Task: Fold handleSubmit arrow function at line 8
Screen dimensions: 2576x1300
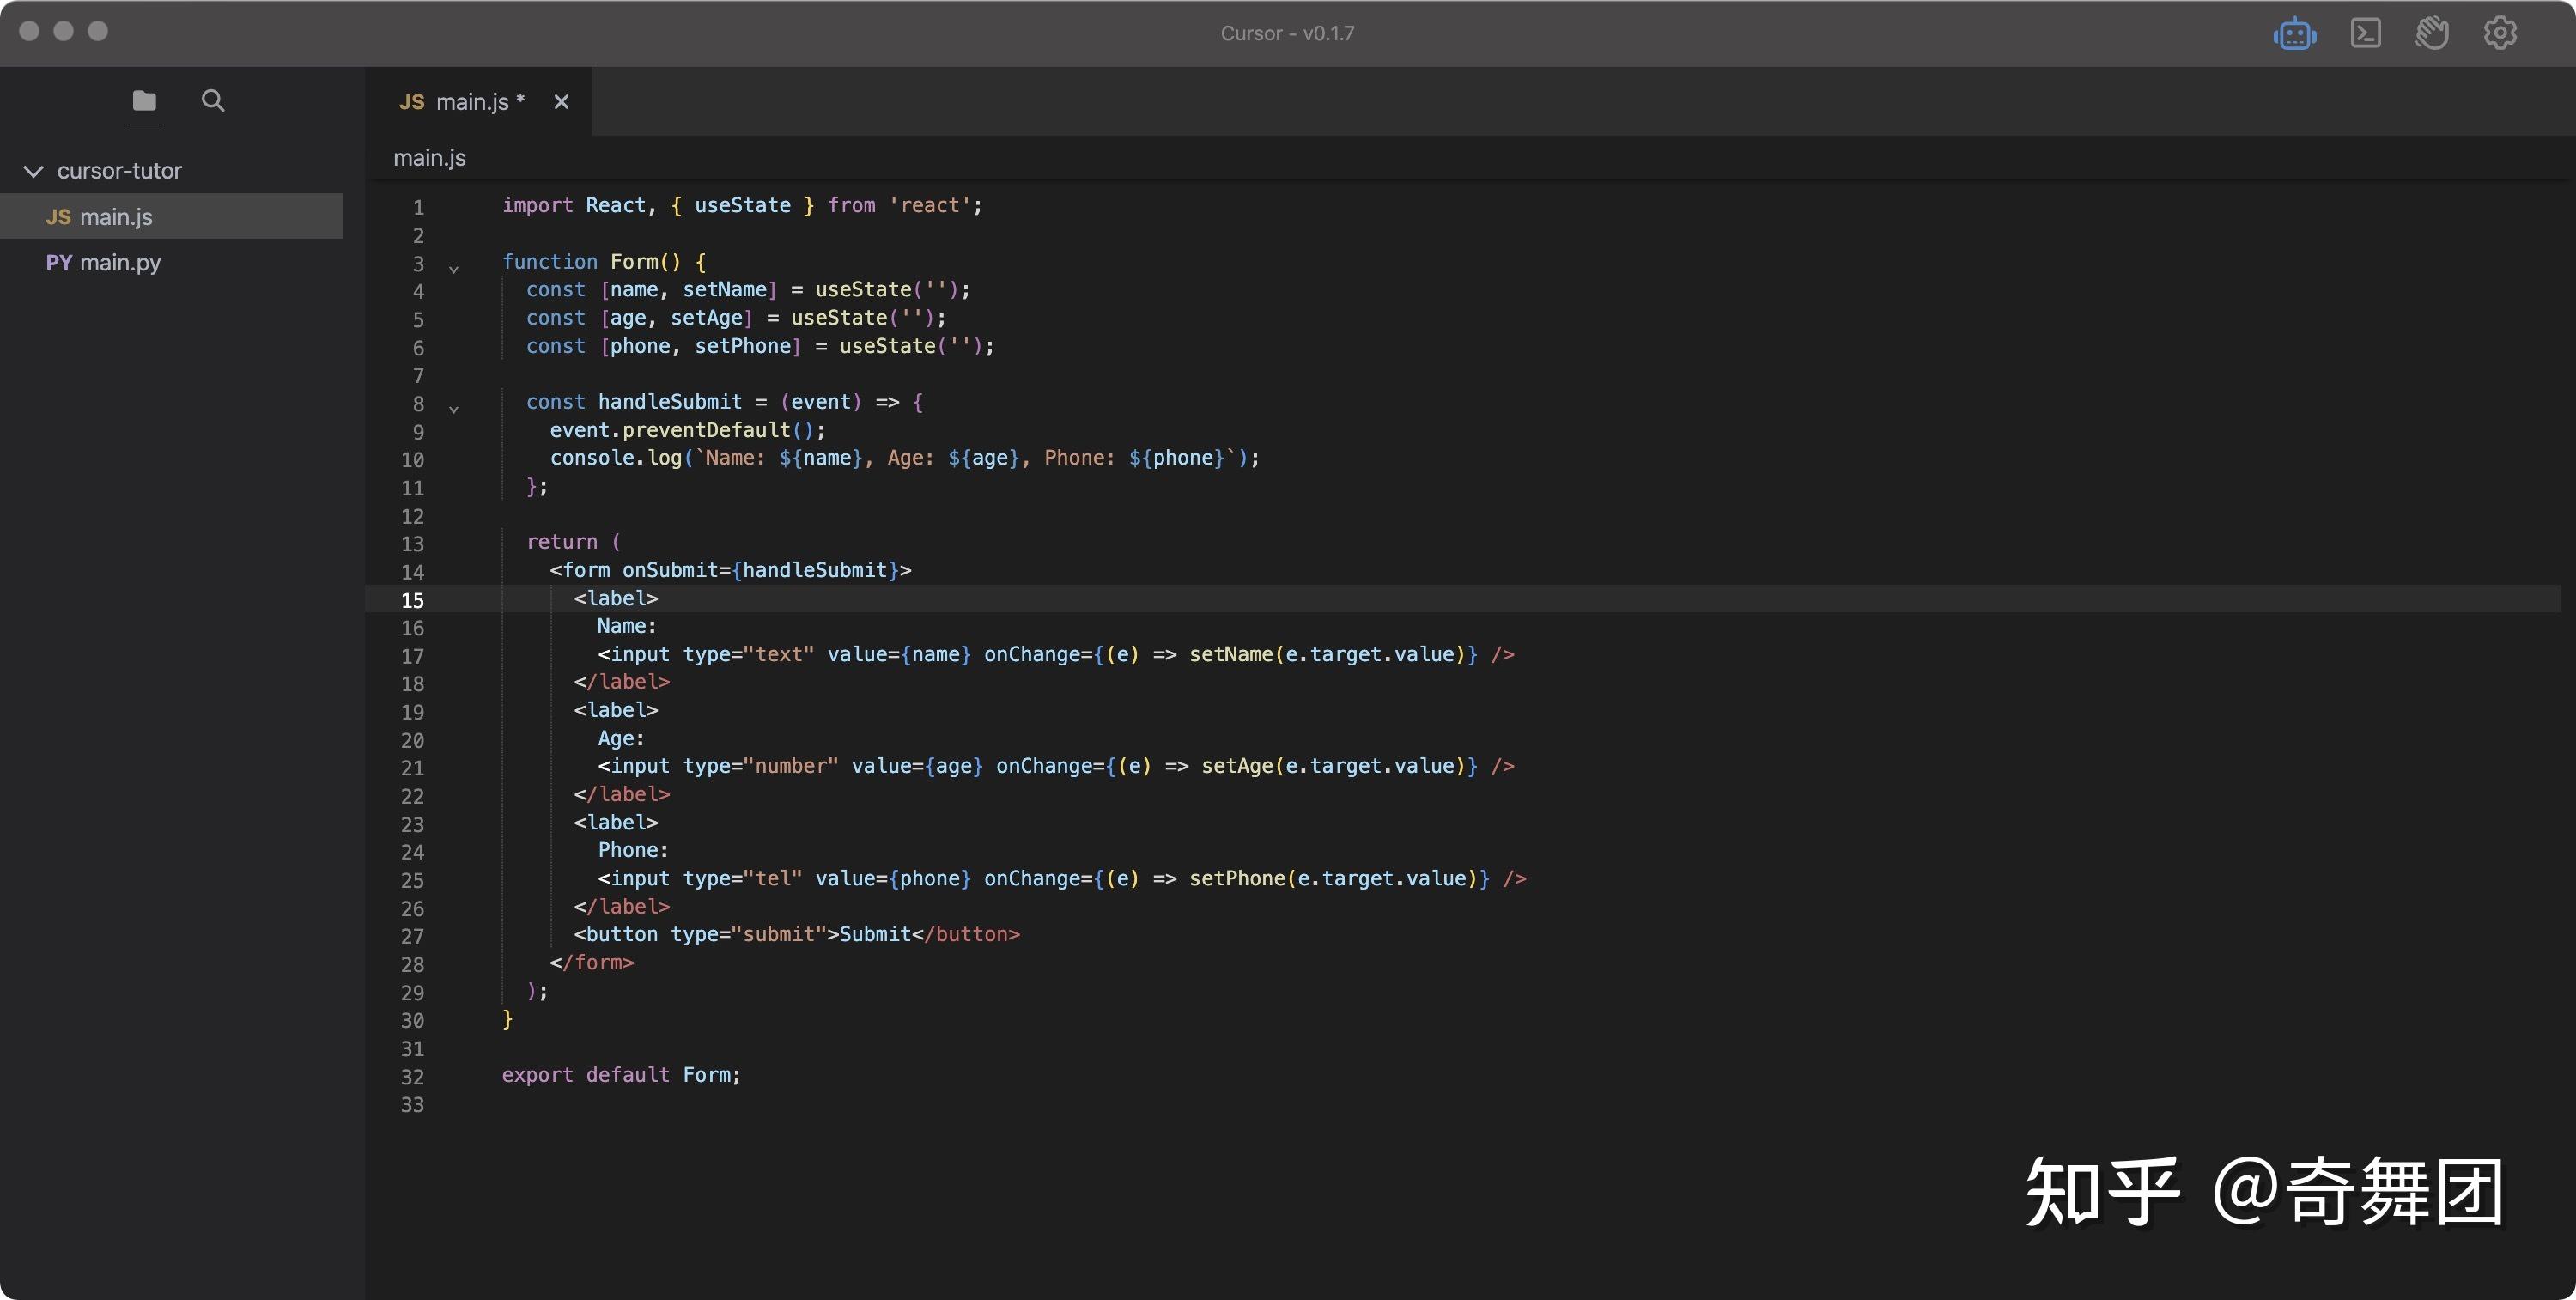Action: [x=454, y=409]
